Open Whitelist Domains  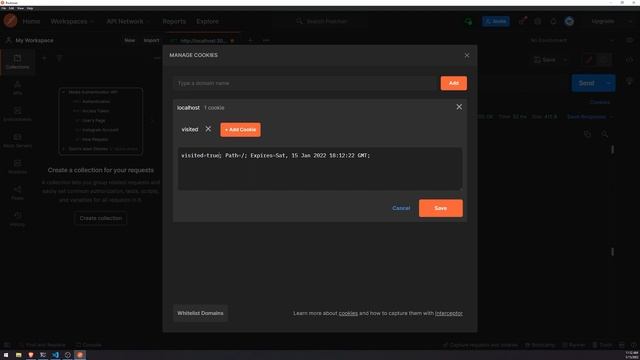[x=200, y=313]
